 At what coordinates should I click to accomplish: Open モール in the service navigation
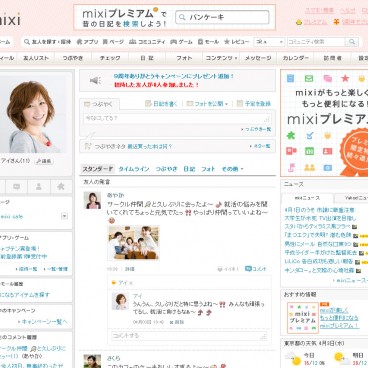(x=208, y=42)
